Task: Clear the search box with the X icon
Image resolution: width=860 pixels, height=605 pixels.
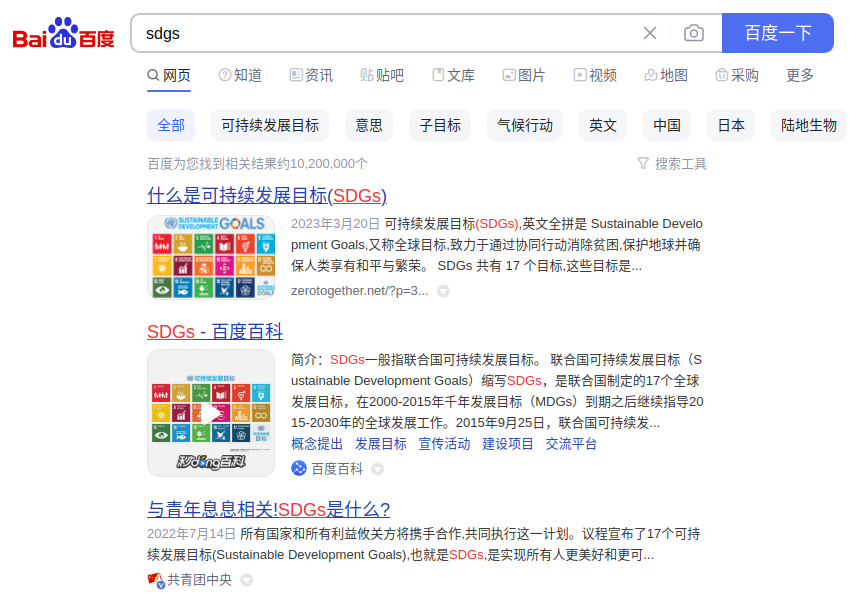Action: click(x=650, y=33)
